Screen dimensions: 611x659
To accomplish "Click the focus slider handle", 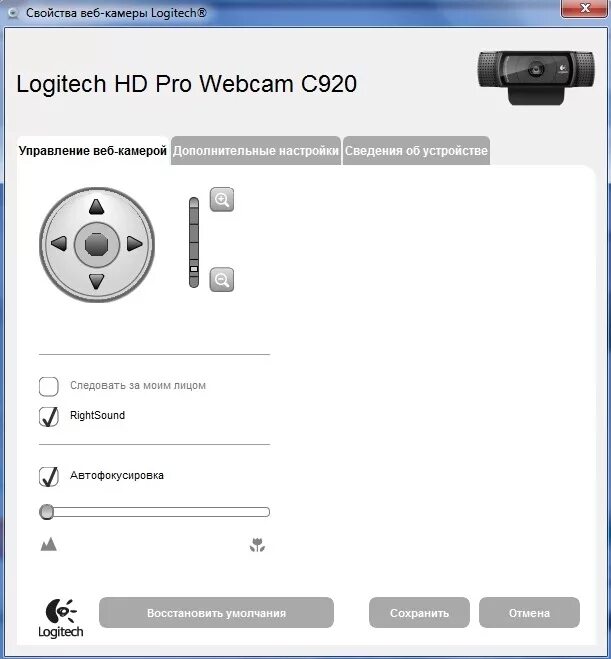I will tap(46, 512).
